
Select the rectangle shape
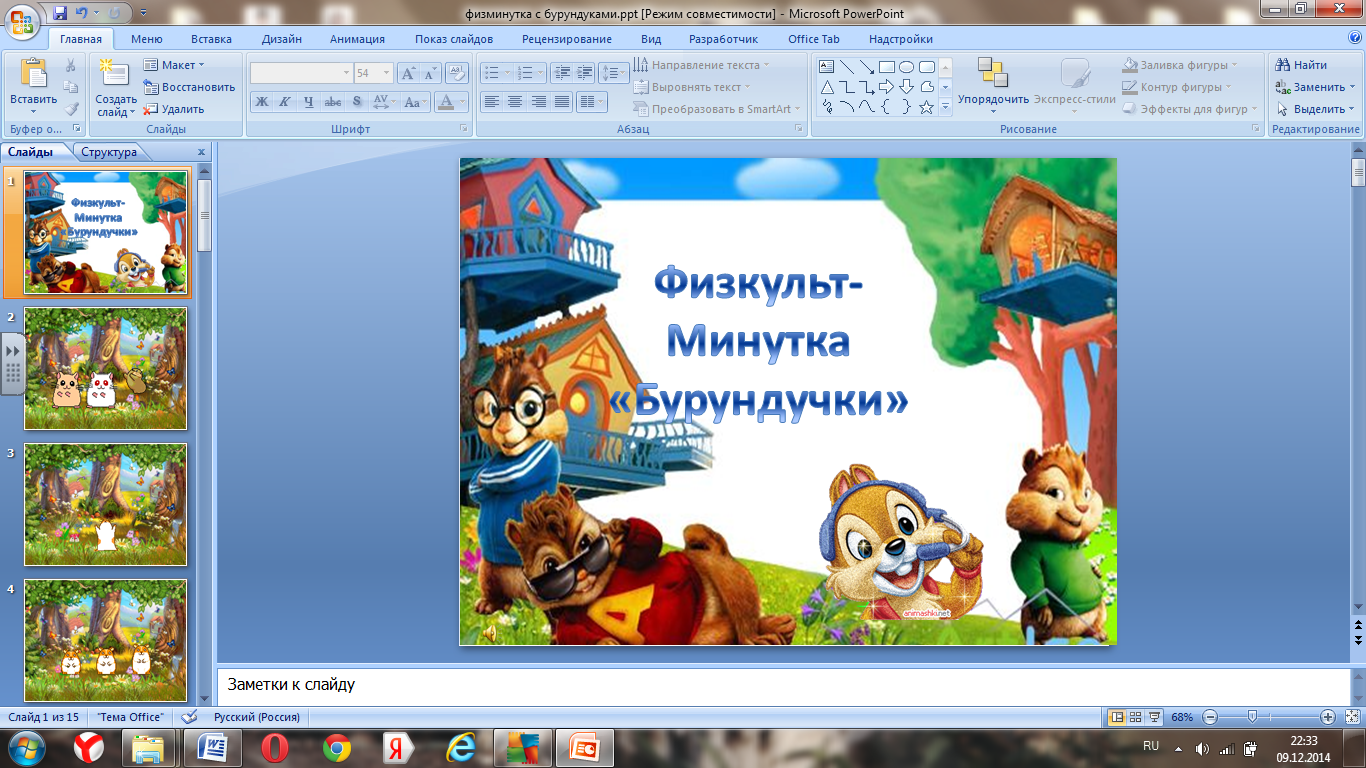click(x=887, y=67)
